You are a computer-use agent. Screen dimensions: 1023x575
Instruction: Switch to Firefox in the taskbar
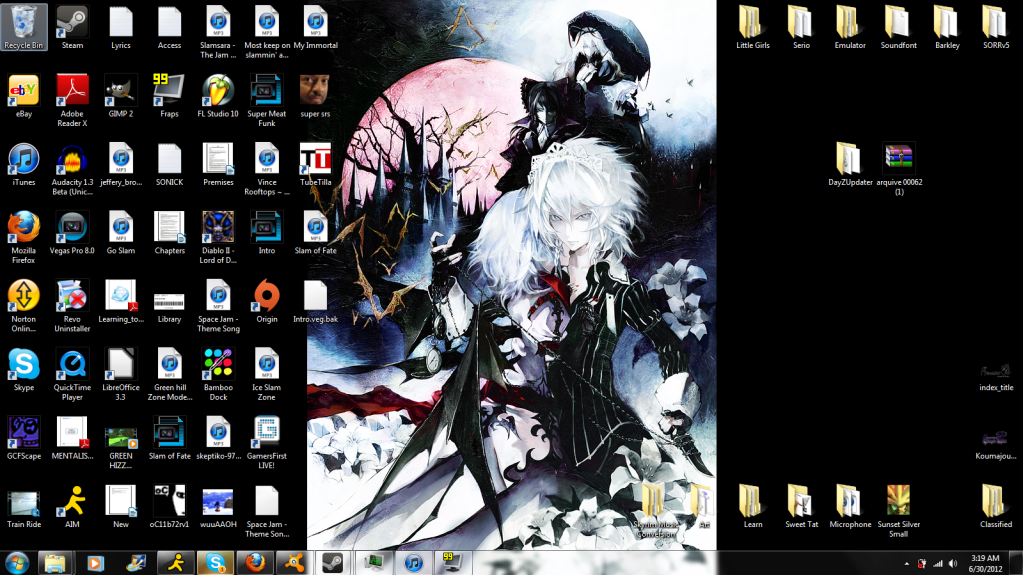point(255,563)
